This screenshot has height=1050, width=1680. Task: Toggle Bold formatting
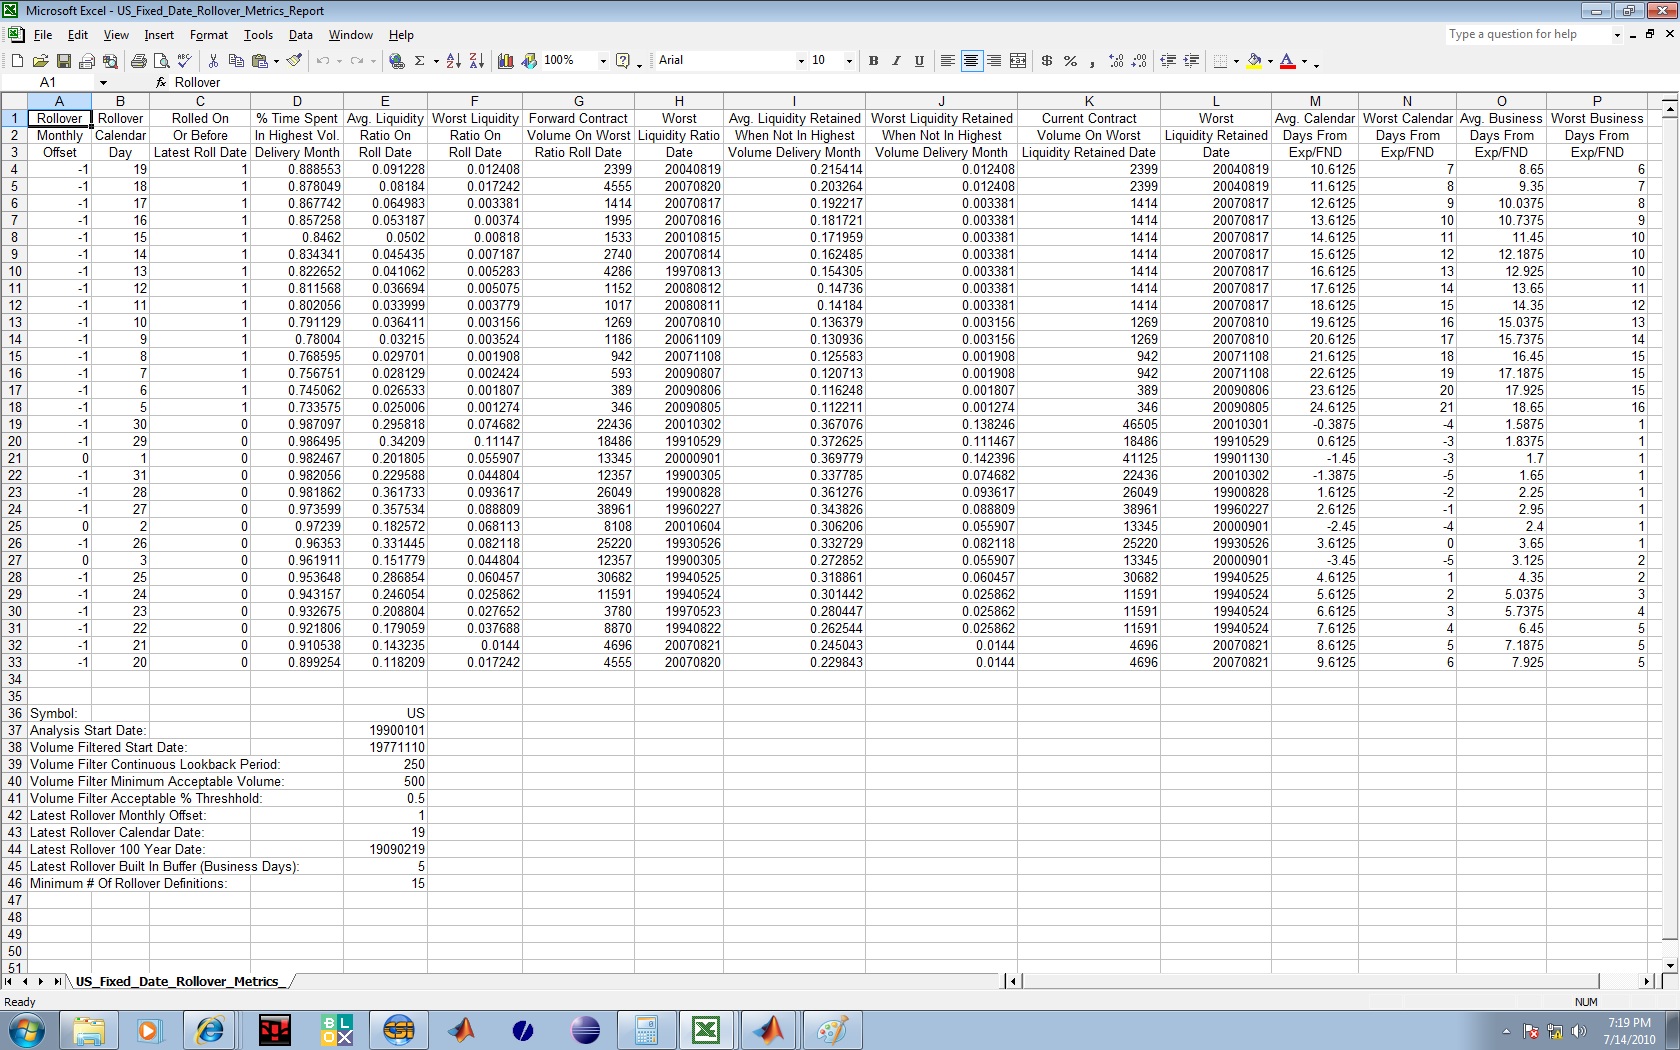[x=873, y=61]
